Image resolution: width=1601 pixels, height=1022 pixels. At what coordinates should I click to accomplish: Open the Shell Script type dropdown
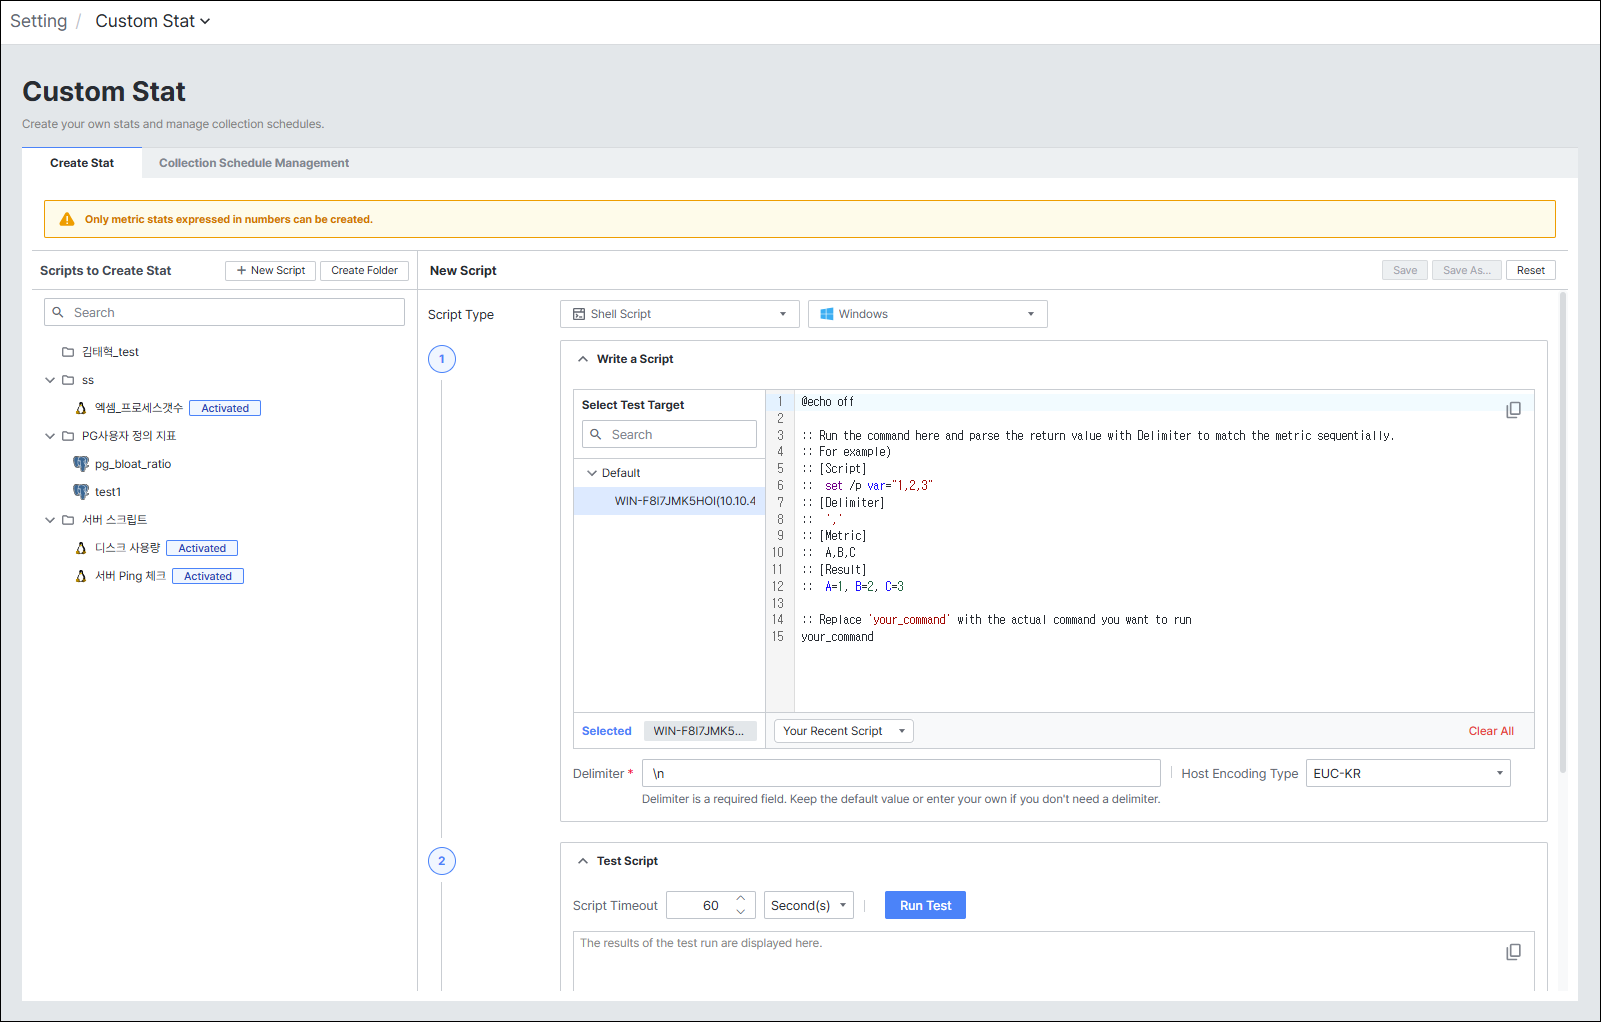point(680,314)
